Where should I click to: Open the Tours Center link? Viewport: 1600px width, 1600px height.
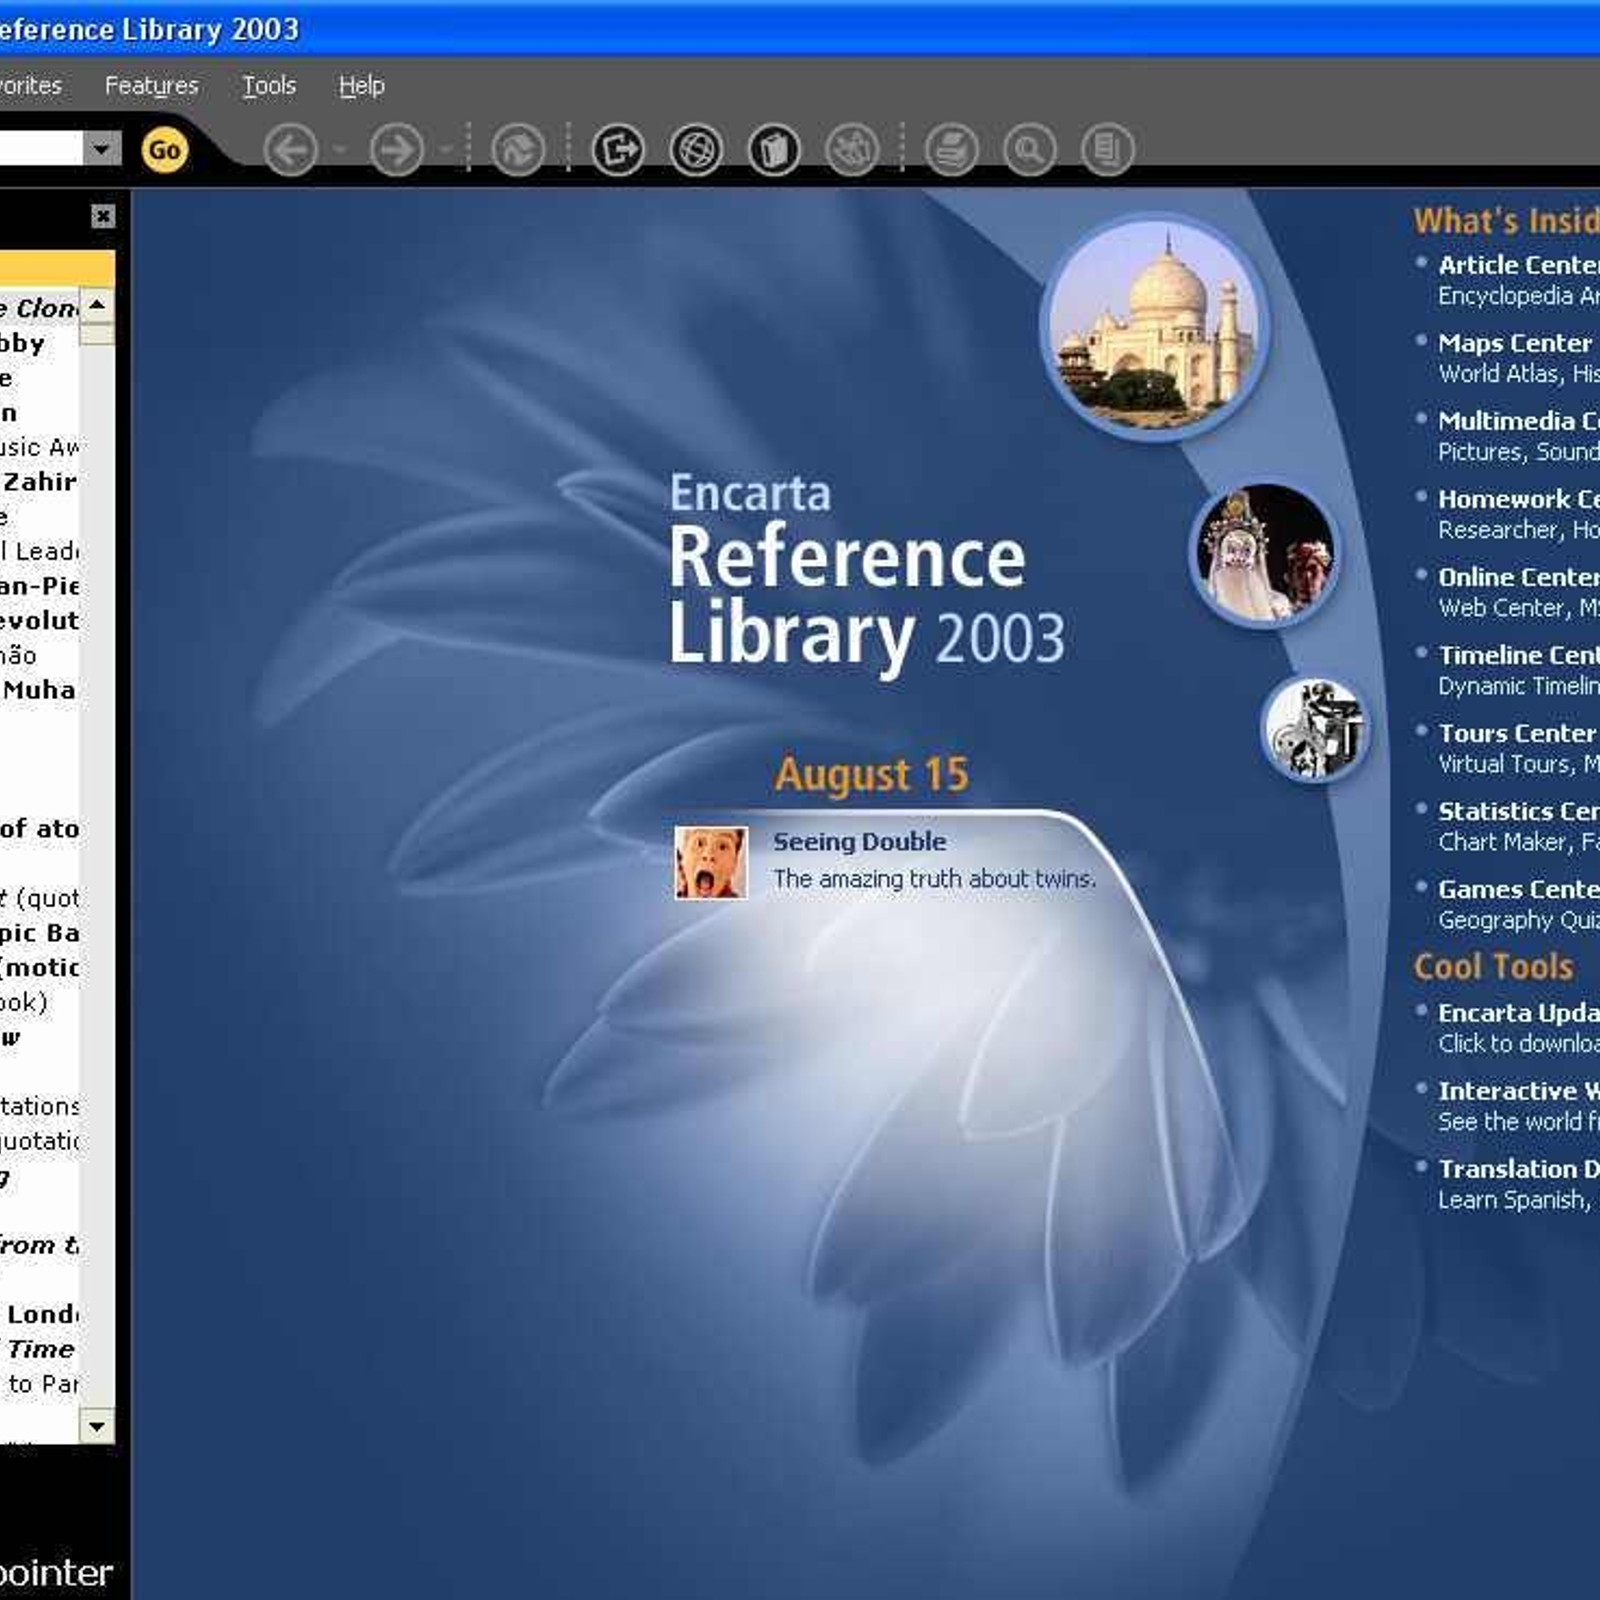(x=1517, y=733)
